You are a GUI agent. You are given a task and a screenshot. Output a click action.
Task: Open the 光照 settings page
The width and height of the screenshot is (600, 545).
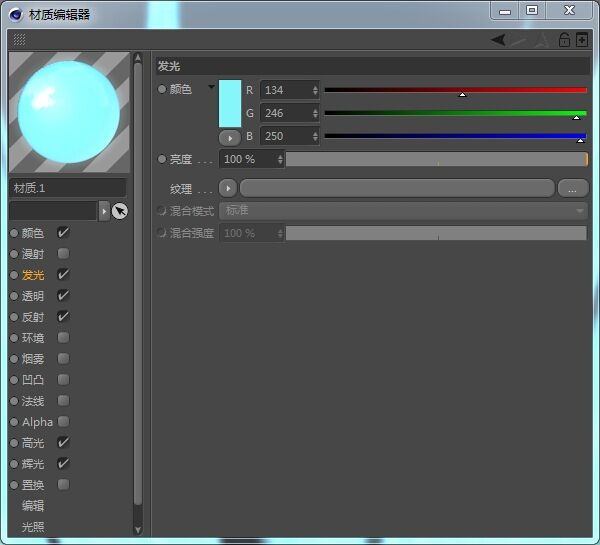(x=33, y=527)
